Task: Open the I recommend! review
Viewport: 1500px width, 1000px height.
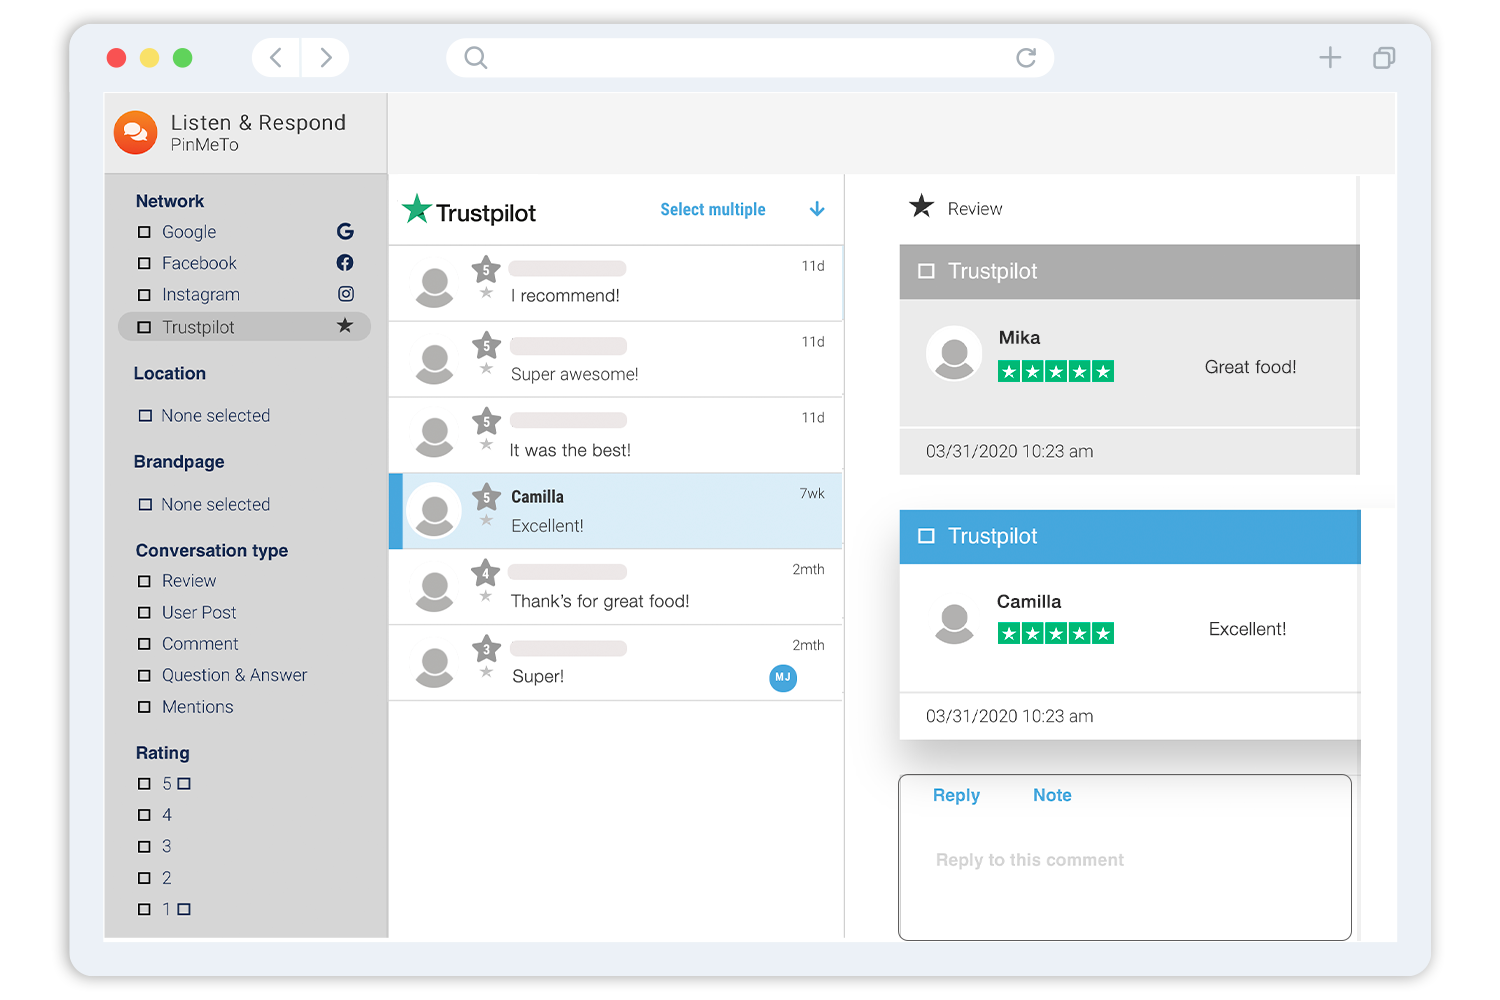Action: tap(616, 283)
